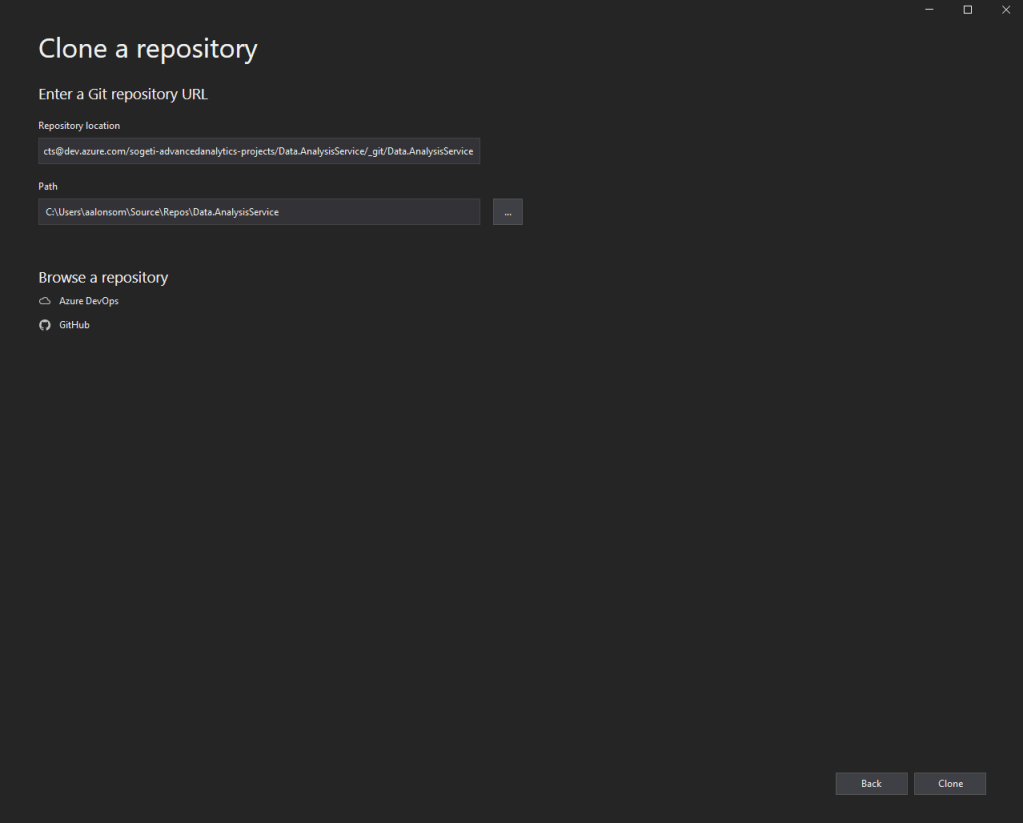Click the Azure DevOps cloud icon
1023x823 pixels.
(x=44, y=301)
